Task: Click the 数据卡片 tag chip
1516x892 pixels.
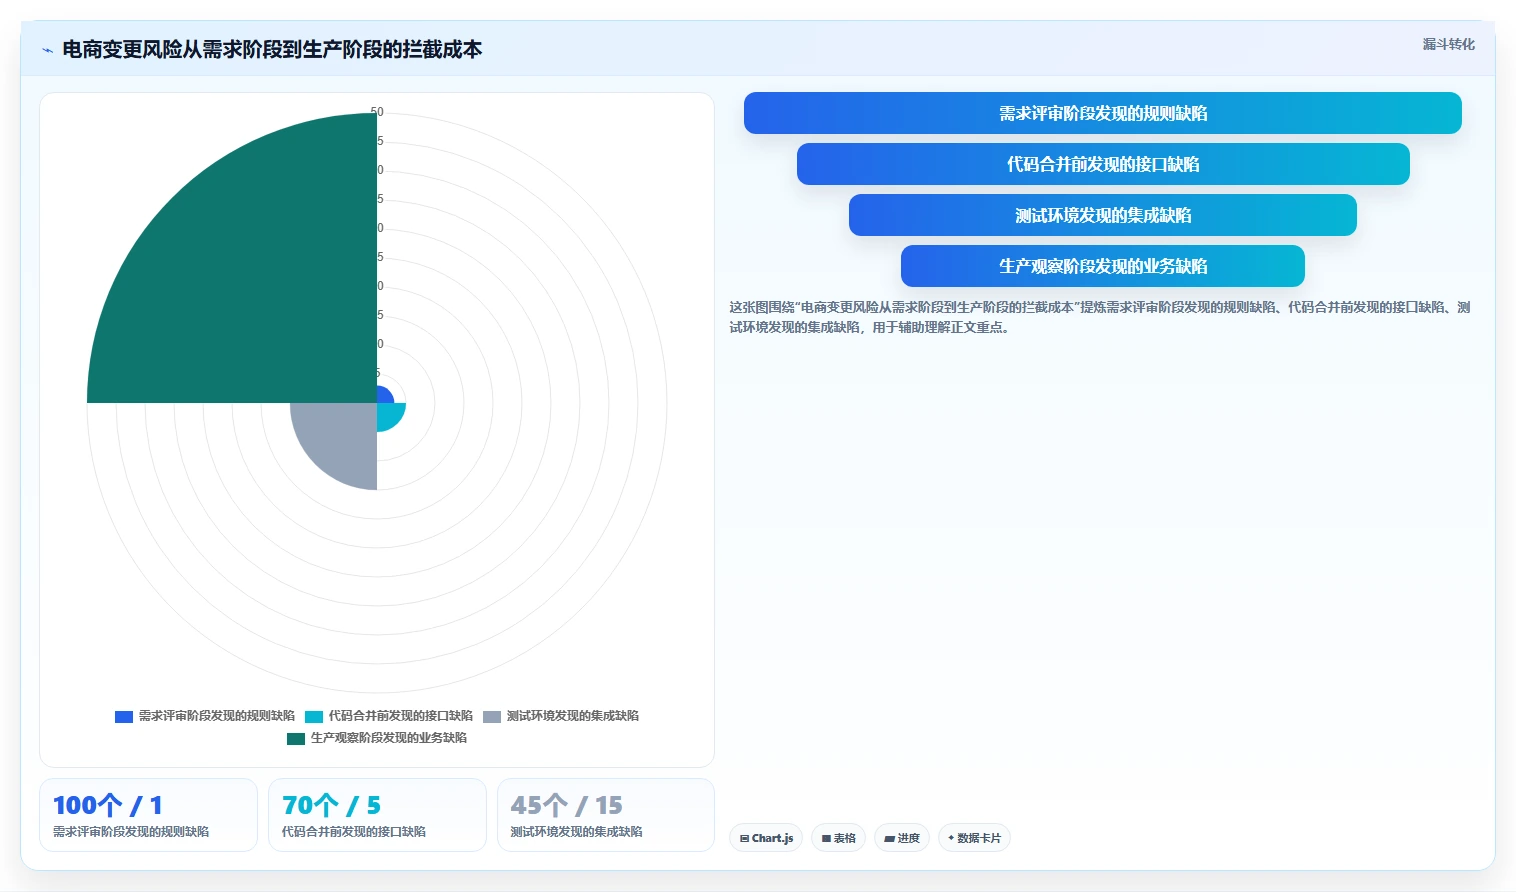Action: point(974,838)
